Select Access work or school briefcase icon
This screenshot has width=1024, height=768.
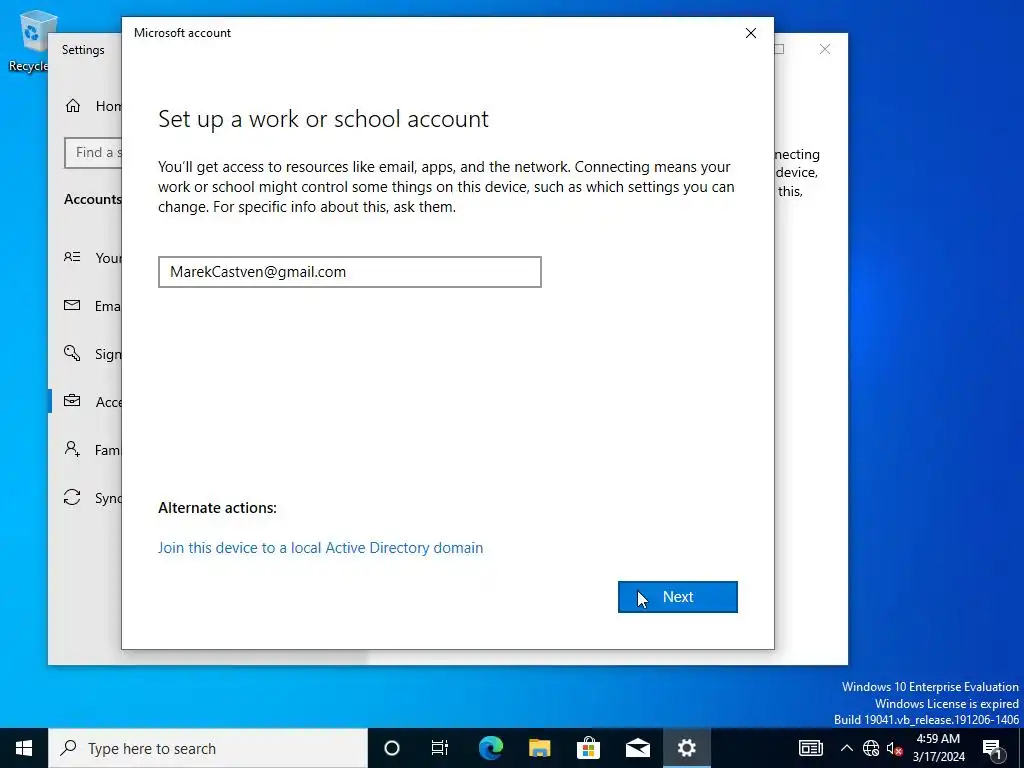[72, 401]
